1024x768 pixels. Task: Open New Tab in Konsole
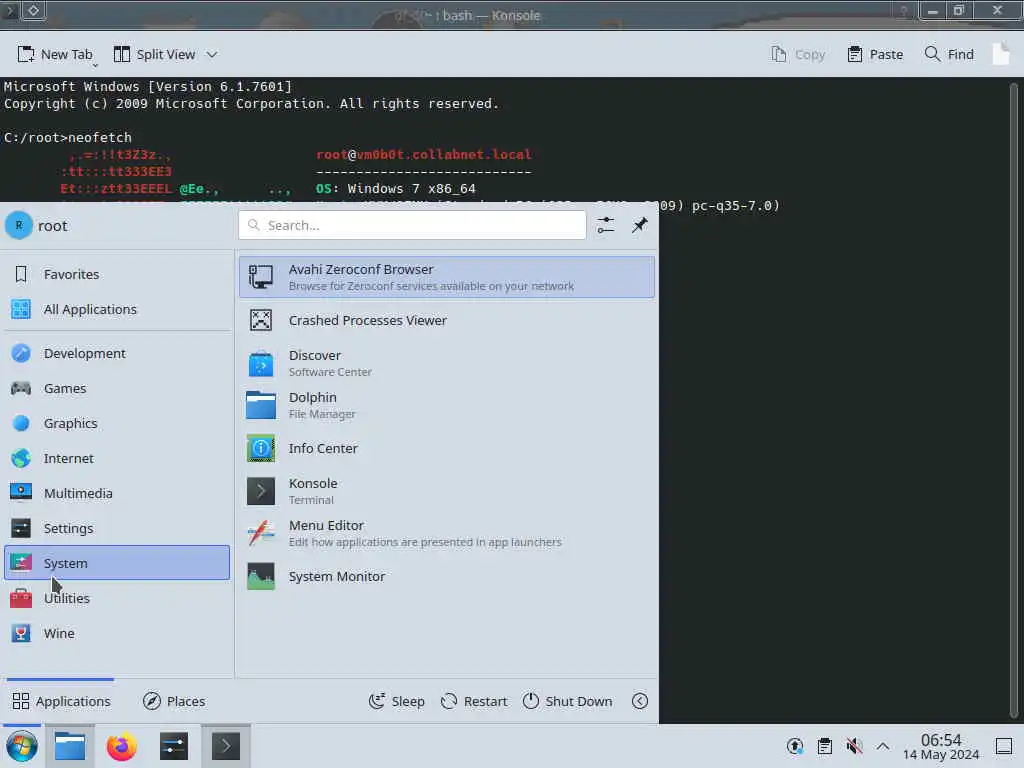[55, 54]
